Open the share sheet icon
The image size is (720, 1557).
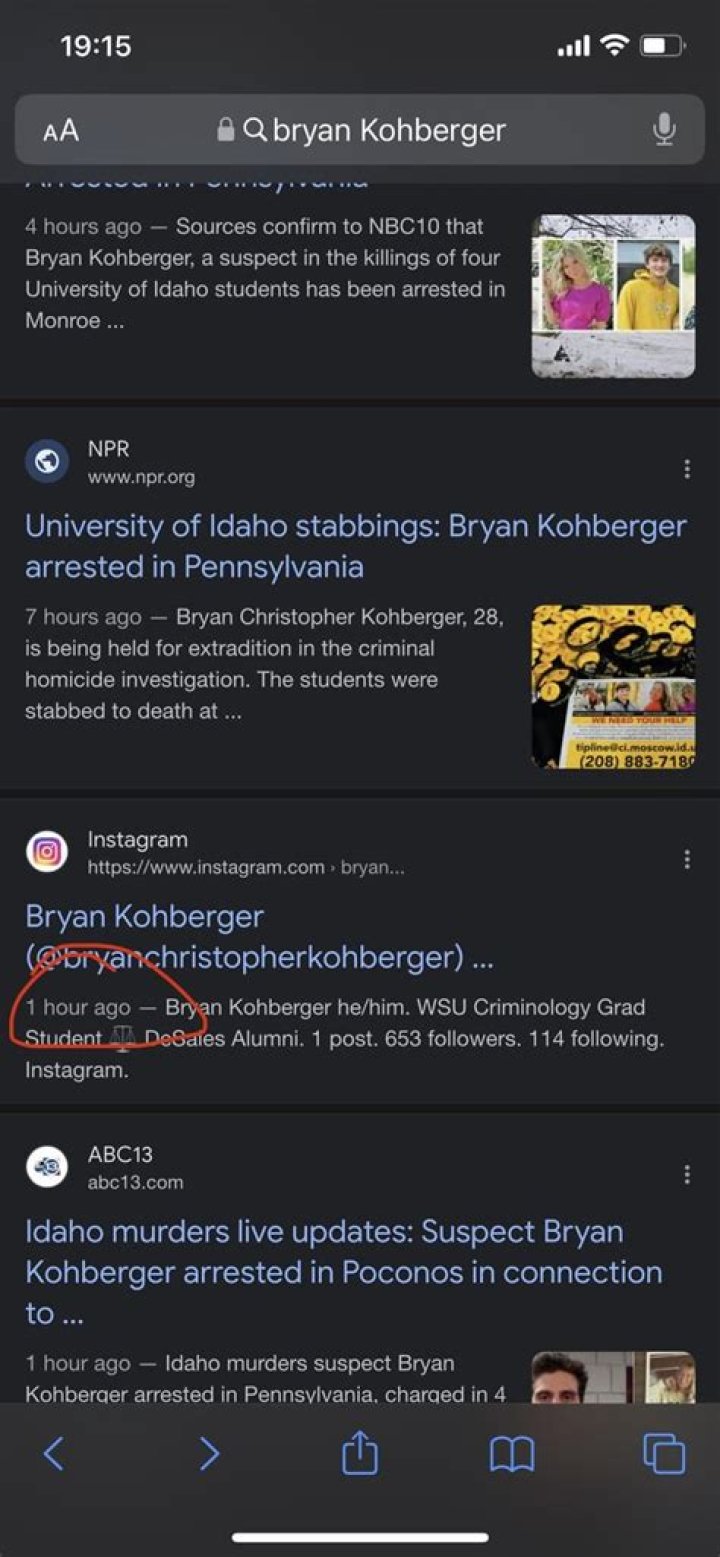tap(360, 1453)
